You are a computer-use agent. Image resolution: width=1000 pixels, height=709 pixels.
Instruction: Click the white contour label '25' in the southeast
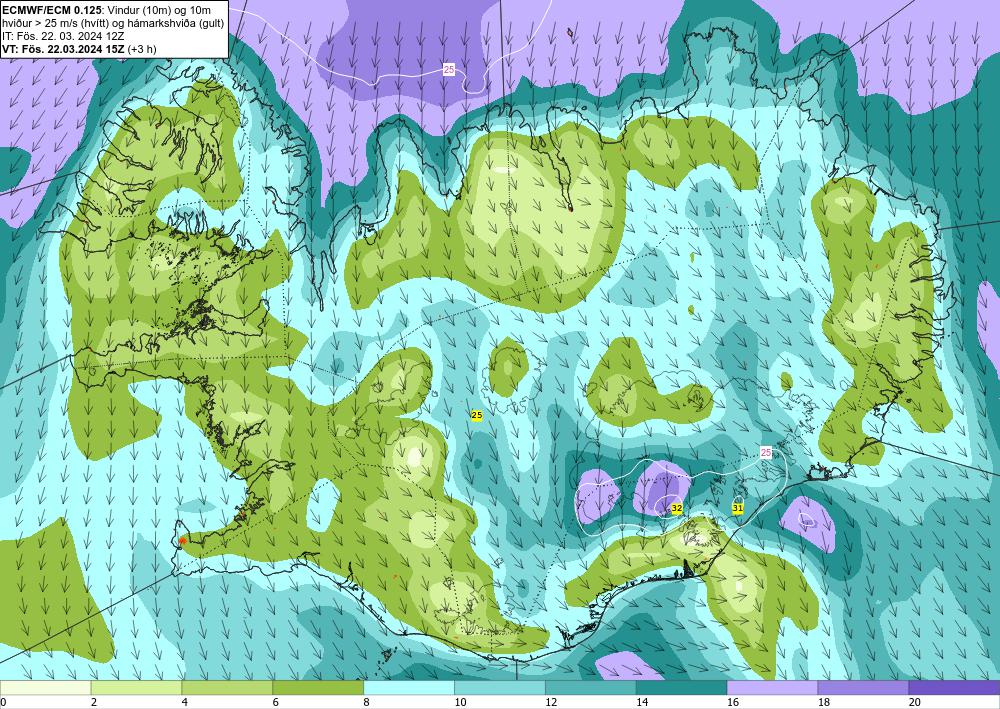pyautogui.click(x=766, y=453)
